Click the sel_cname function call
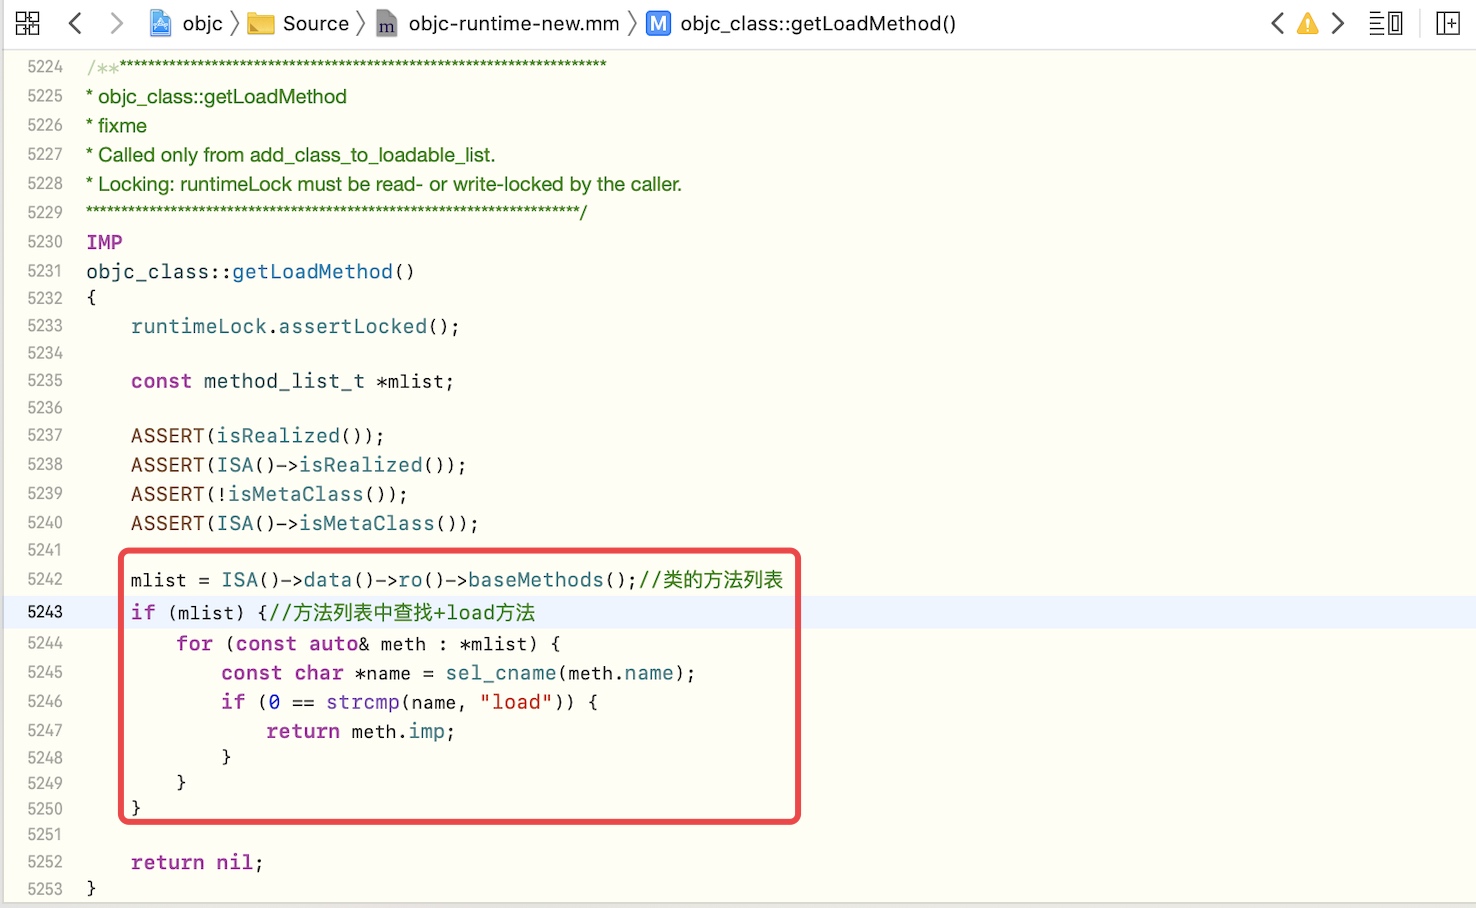1476x908 pixels. [501, 673]
